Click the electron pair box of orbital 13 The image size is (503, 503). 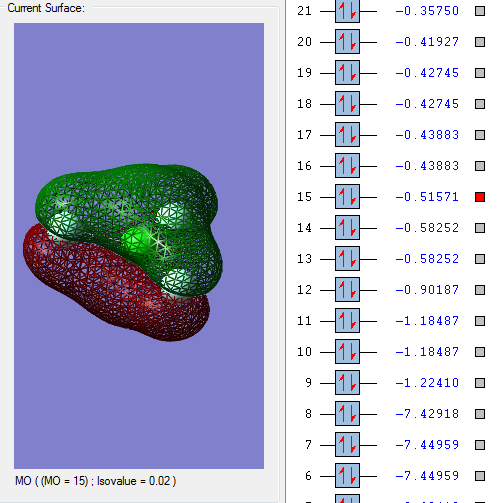point(347,259)
